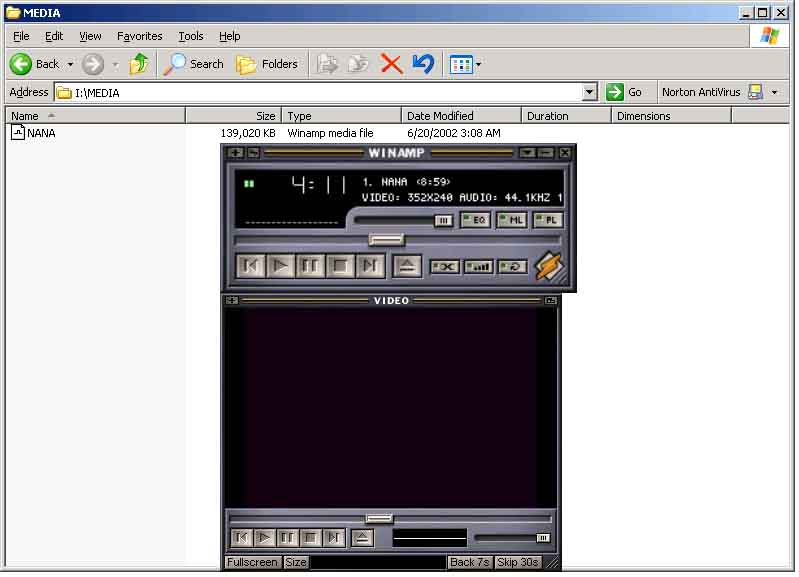Open the Help menu
The image size is (799, 577).
(229, 36)
